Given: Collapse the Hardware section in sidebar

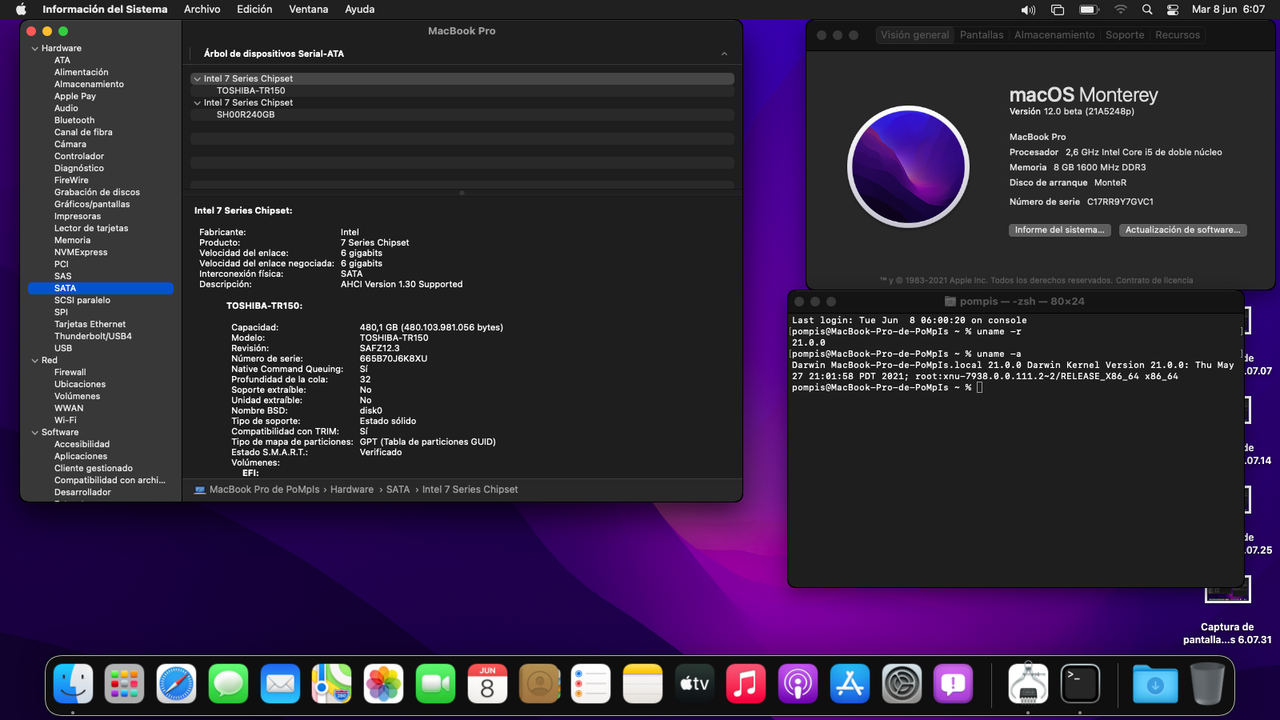Looking at the screenshot, I should point(35,48).
